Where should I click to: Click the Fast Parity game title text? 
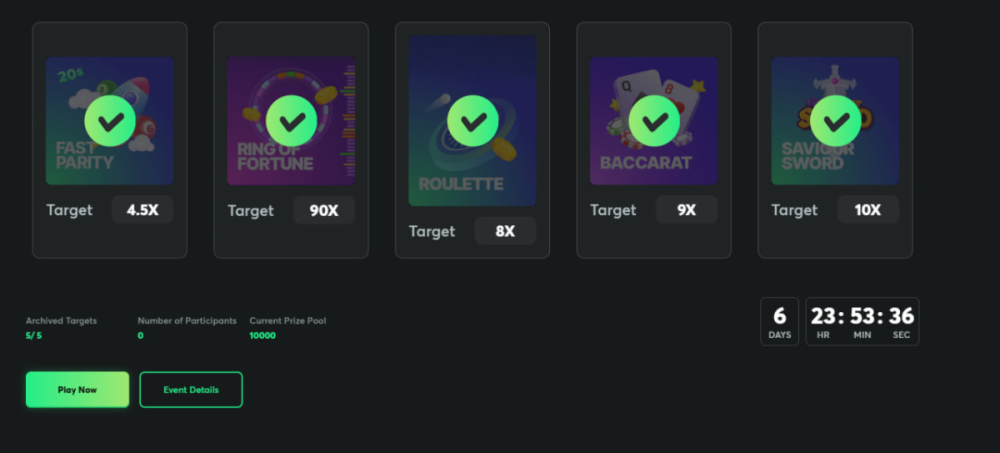click(85, 156)
